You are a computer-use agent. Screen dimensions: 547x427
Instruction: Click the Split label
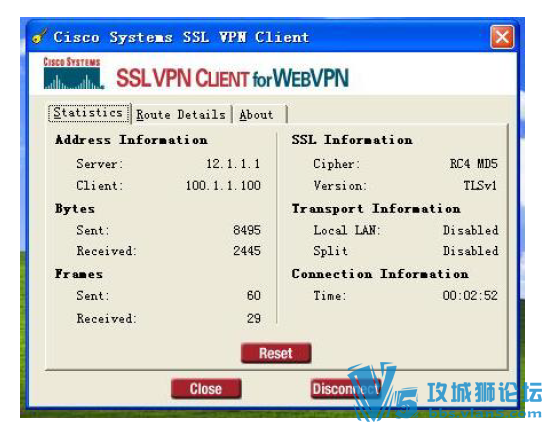[330, 251]
